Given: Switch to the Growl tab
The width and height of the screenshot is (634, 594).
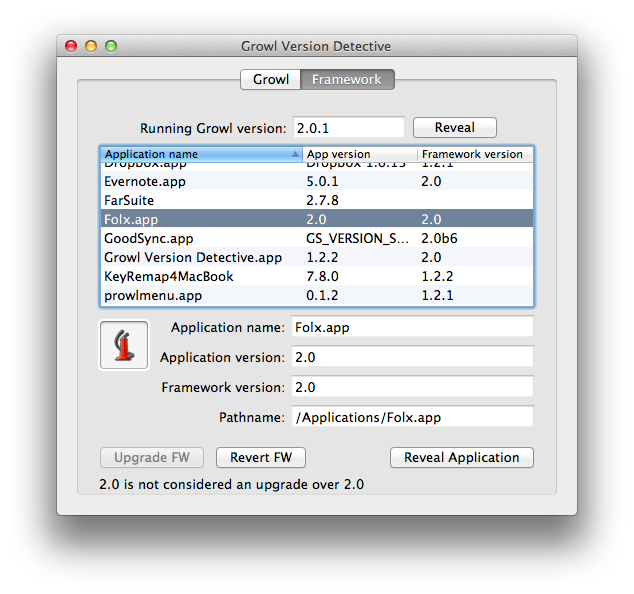Looking at the screenshot, I should tap(271, 79).
